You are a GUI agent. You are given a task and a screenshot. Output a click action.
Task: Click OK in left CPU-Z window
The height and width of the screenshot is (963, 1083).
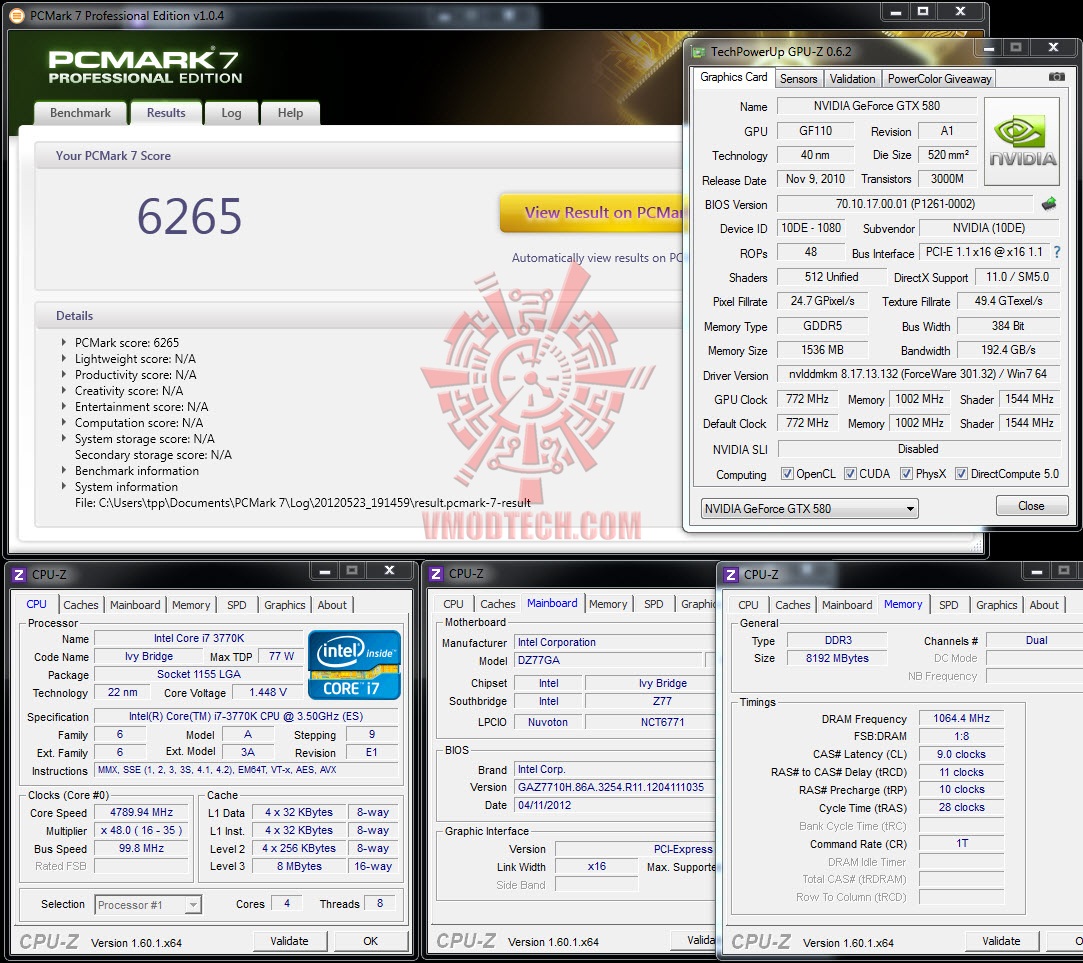tap(370, 941)
